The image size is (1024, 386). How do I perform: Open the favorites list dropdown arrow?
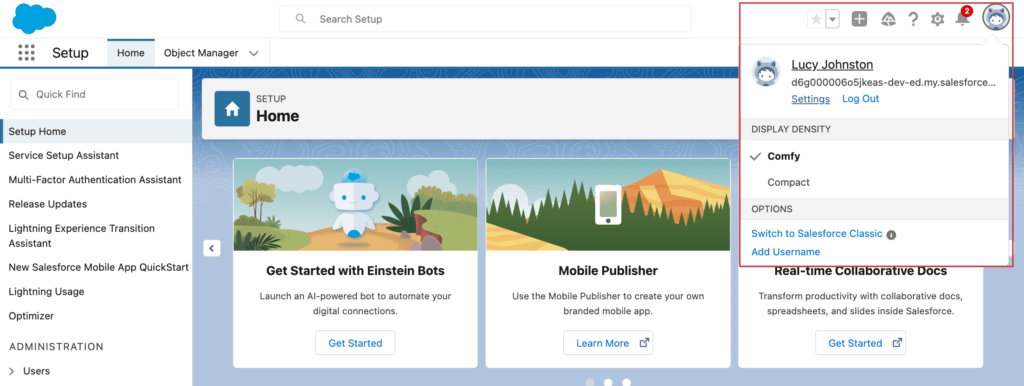coord(833,20)
